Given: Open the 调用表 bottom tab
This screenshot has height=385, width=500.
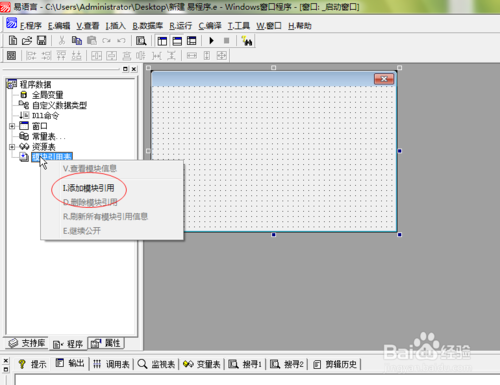Looking at the screenshot, I should click(x=111, y=364).
